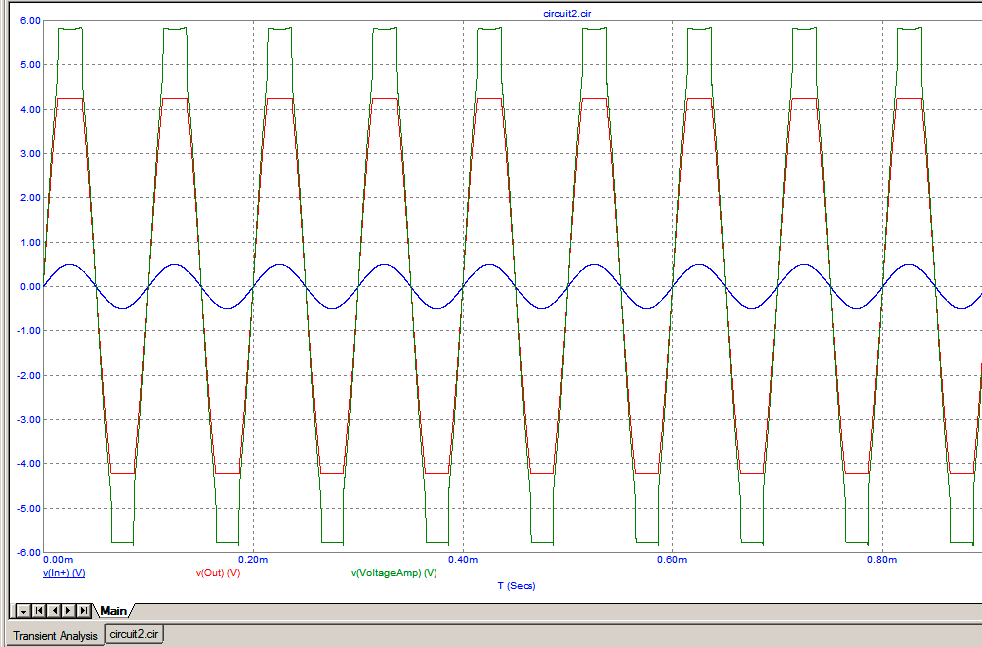Viewport: 982px width, 647px height.
Task: Open the page list dropdown arrow
Action: coord(23,611)
